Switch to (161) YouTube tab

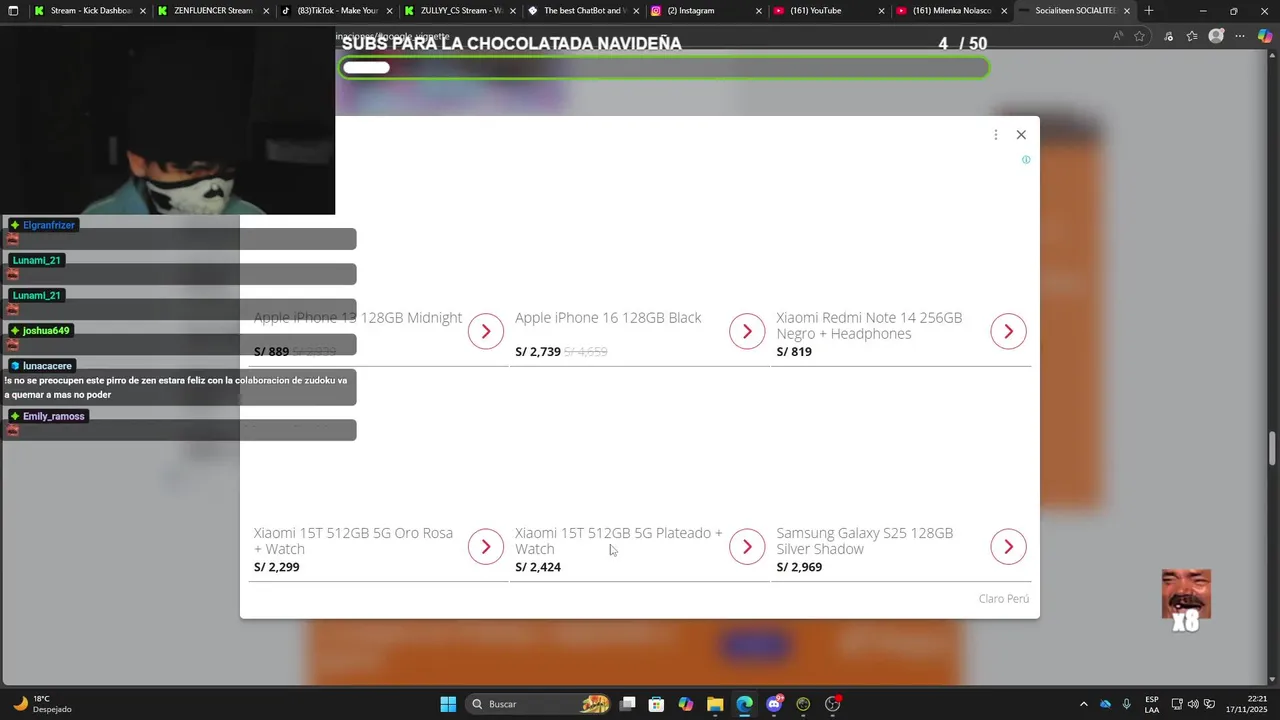tap(828, 11)
